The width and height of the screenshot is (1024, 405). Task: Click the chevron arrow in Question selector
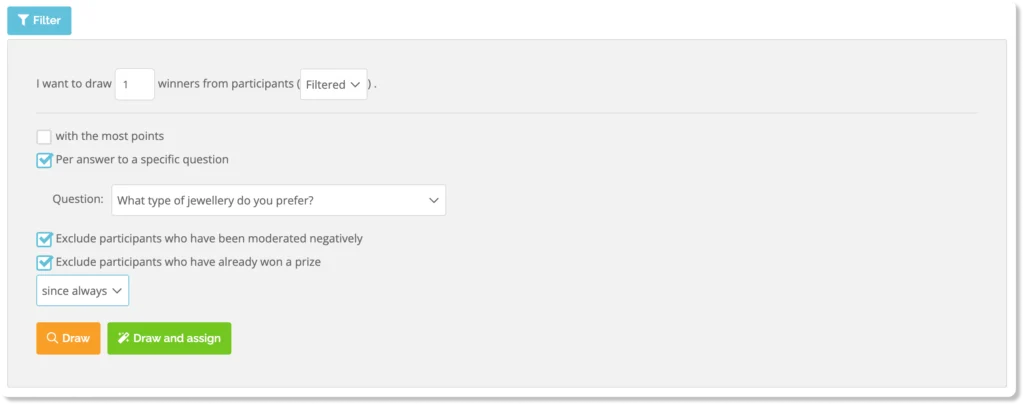434,200
